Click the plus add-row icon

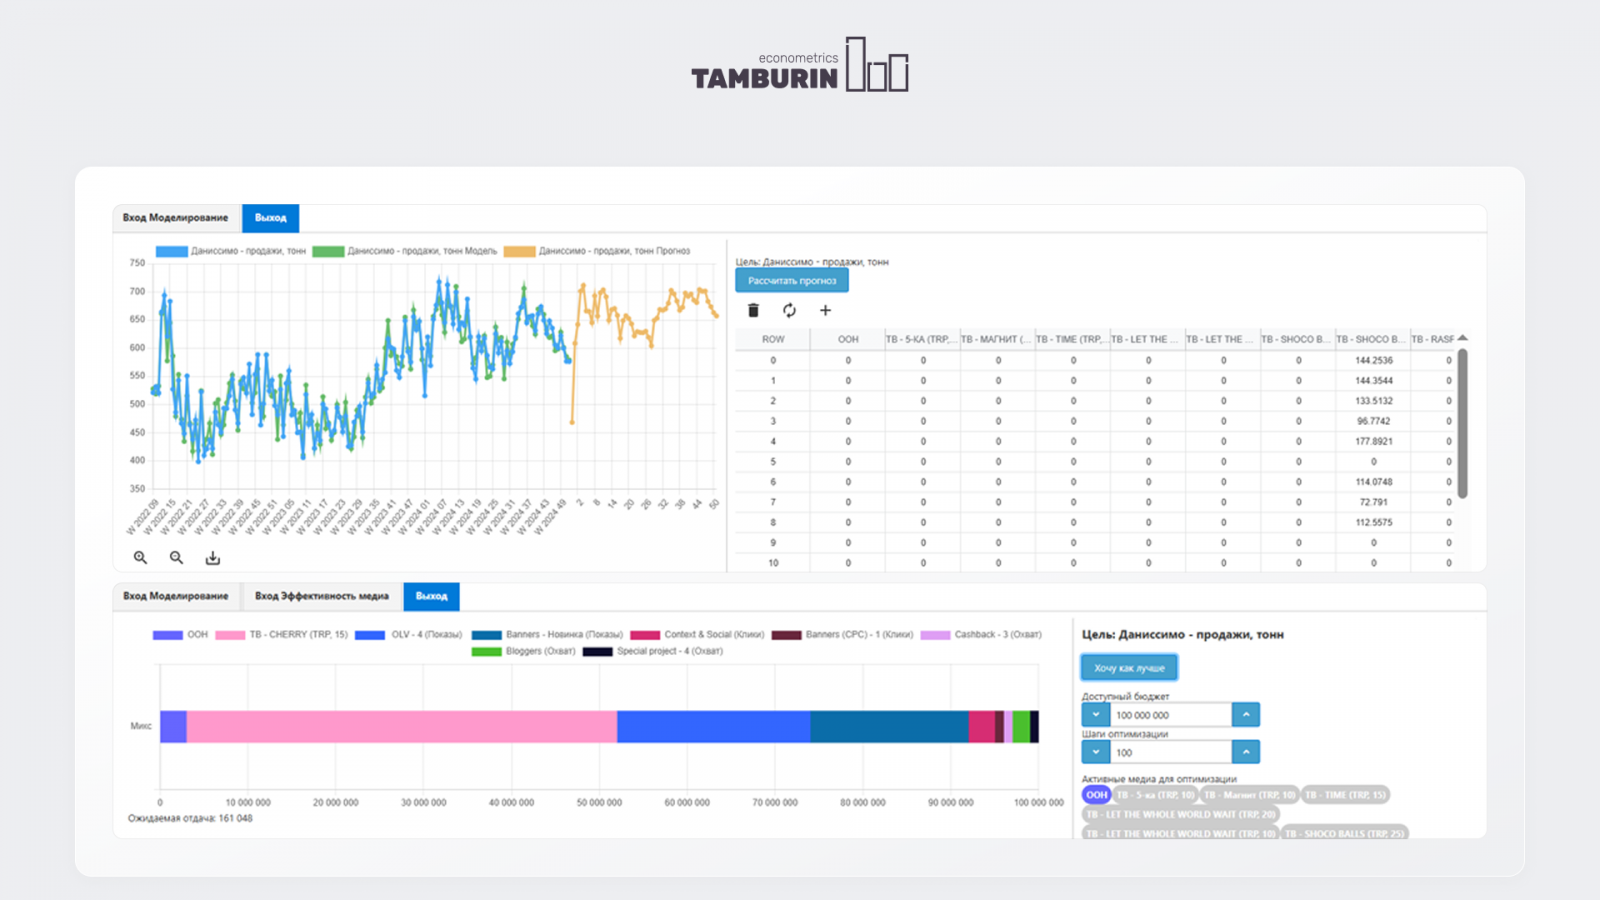[825, 311]
